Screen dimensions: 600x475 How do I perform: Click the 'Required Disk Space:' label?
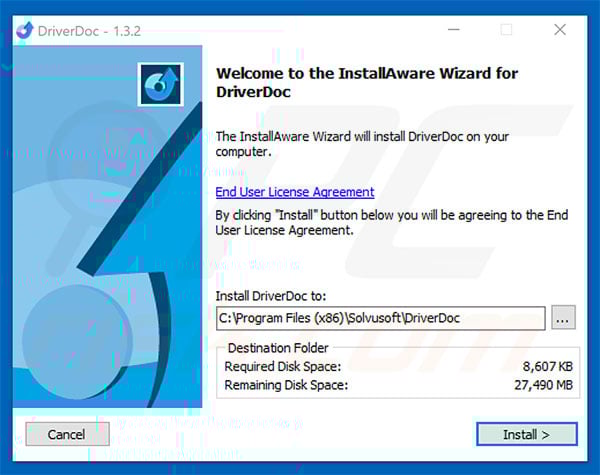point(282,366)
